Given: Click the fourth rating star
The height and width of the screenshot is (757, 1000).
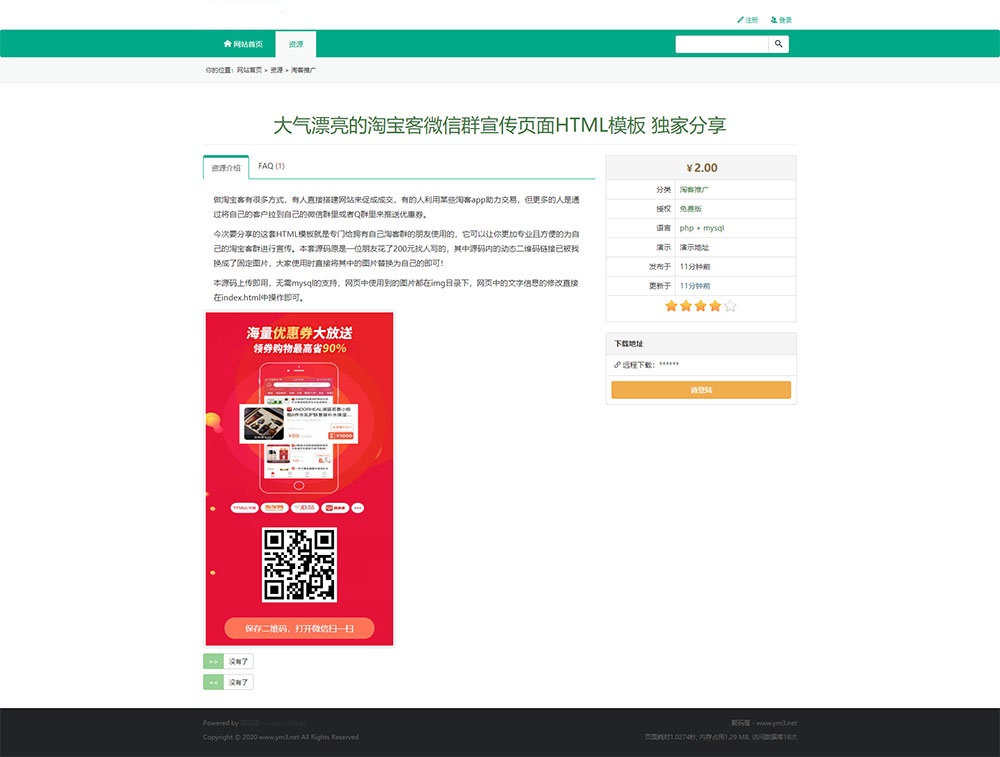Looking at the screenshot, I should [x=715, y=306].
